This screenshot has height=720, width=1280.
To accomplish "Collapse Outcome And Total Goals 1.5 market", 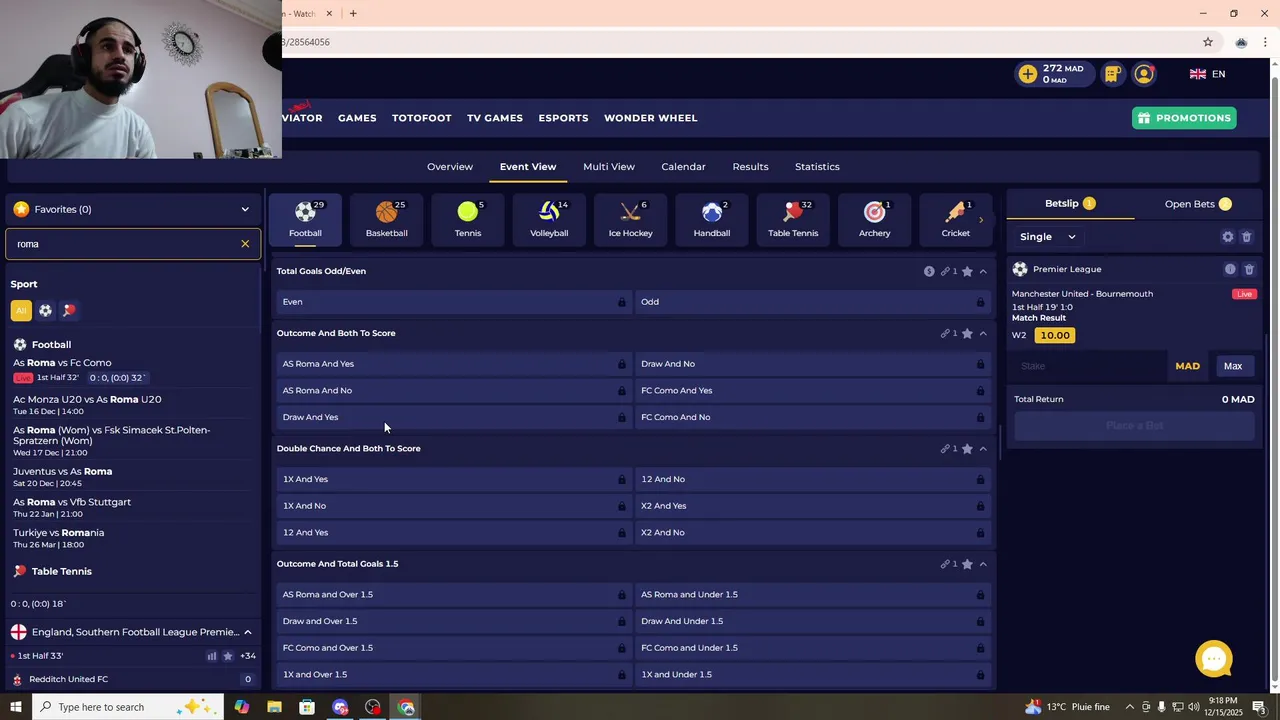I will click(x=983, y=564).
